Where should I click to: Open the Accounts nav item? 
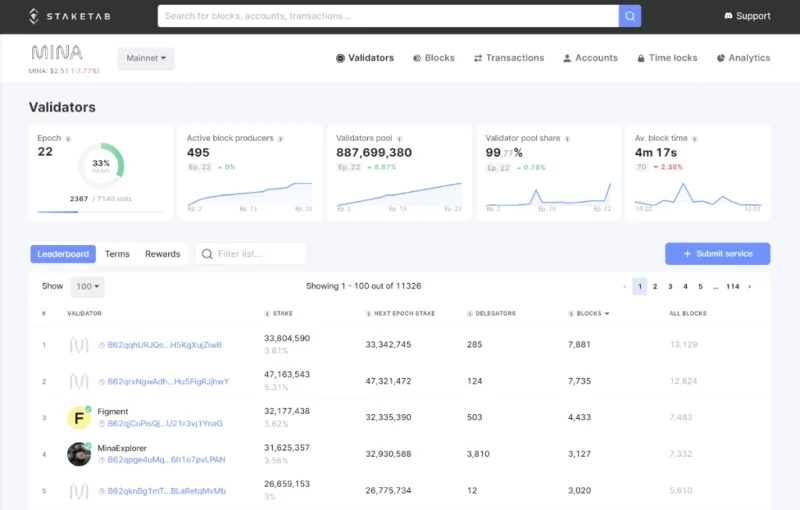click(x=590, y=58)
